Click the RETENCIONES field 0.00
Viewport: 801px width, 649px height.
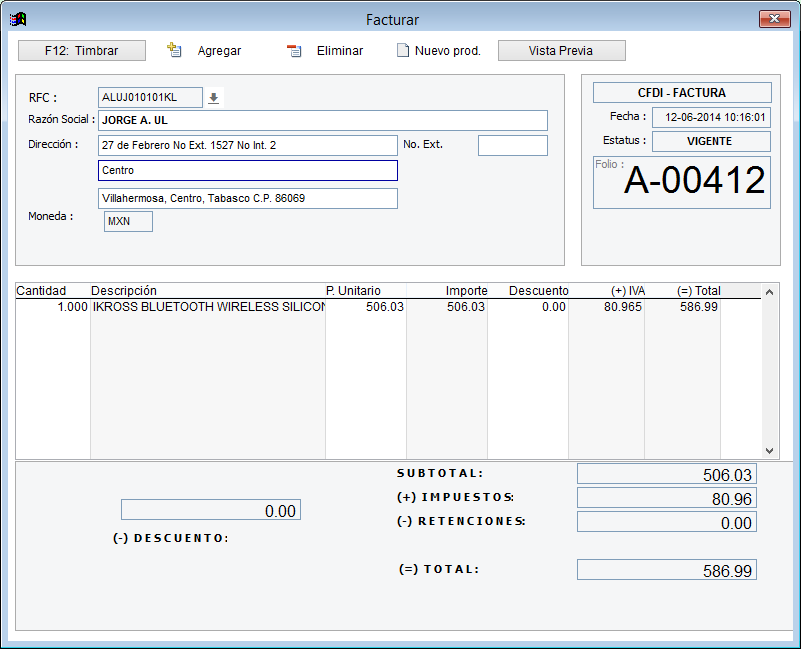pos(667,522)
